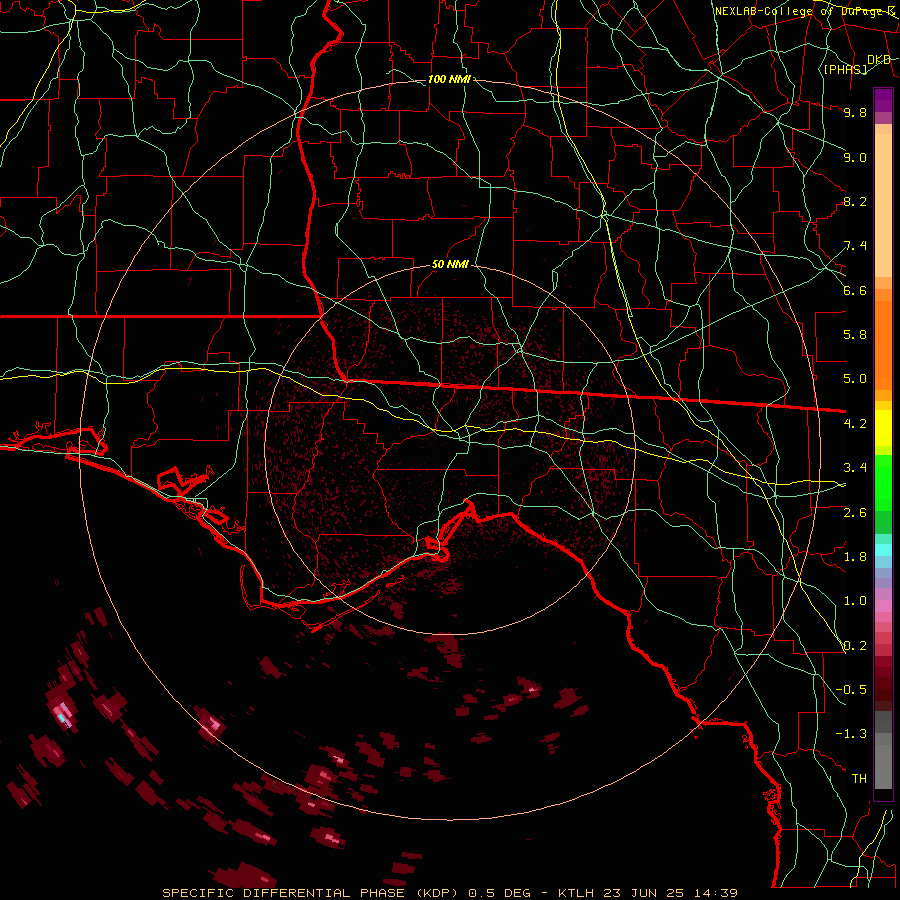Click the 1.0 color scale value
The width and height of the screenshot is (900, 900).
855,601
